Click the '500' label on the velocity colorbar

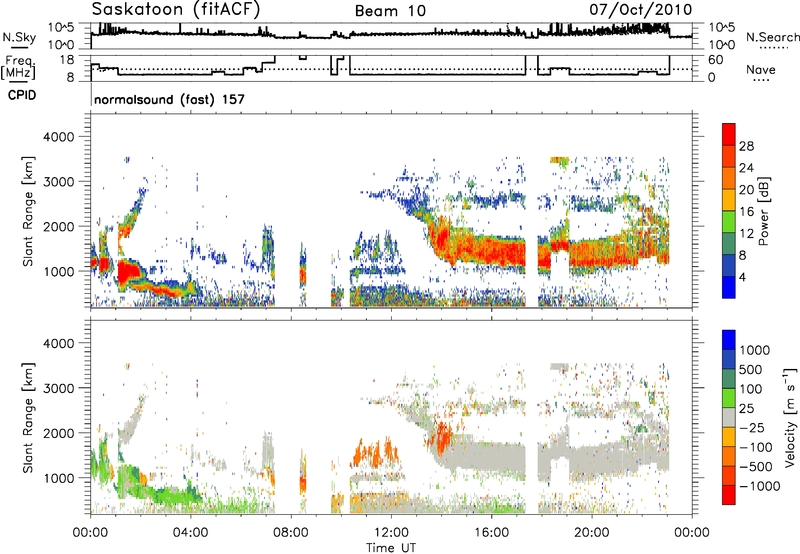tap(751, 369)
